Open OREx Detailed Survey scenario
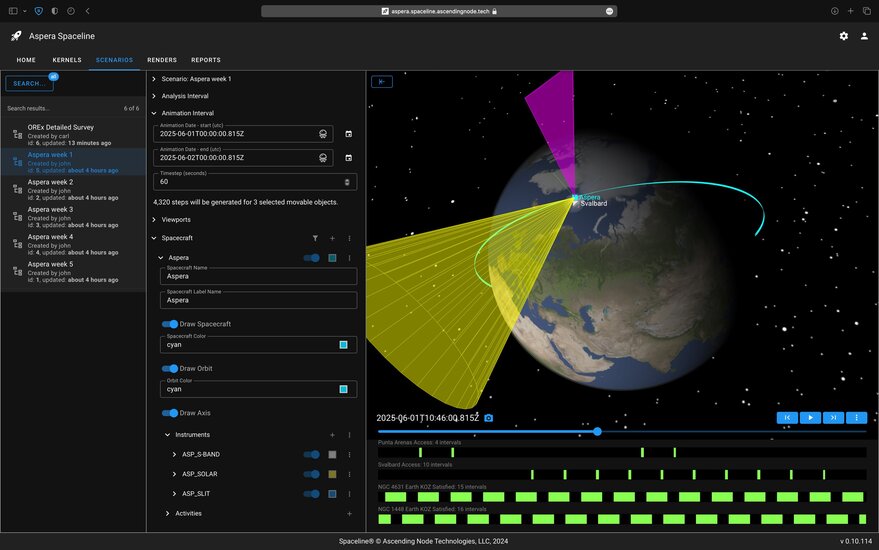The height and width of the screenshot is (550, 879). [73, 135]
